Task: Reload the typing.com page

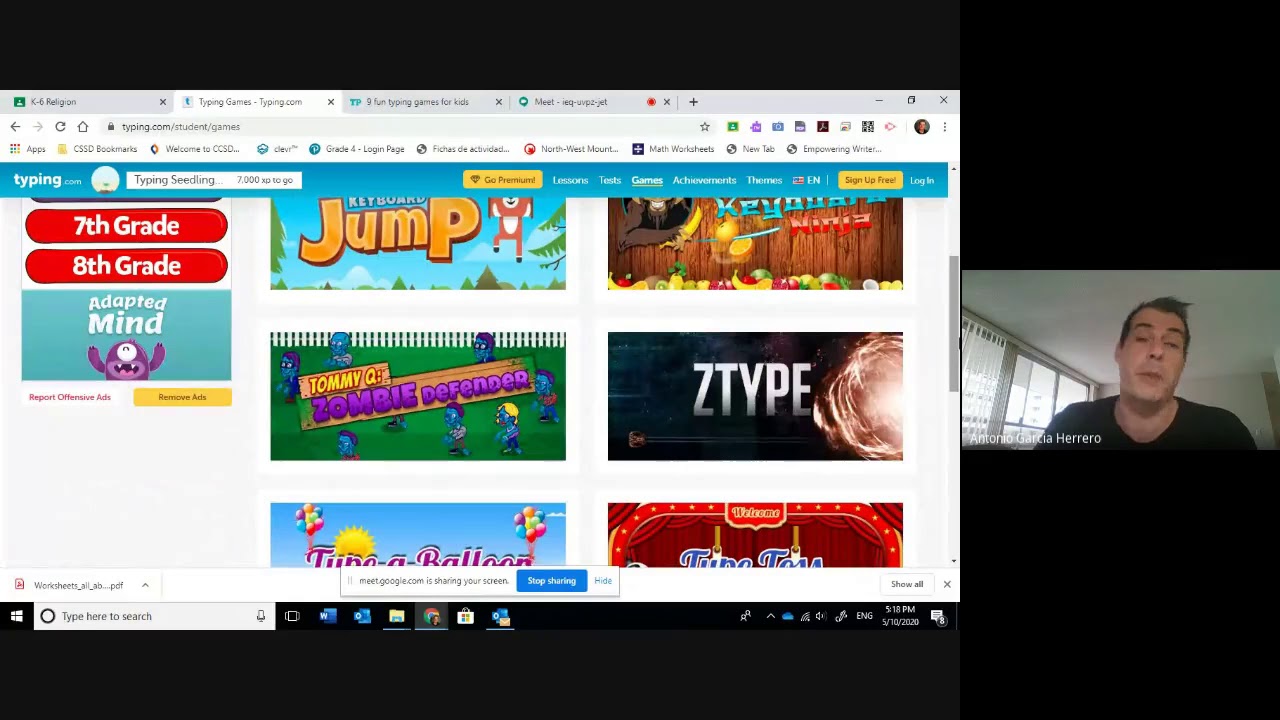Action: pyautogui.click(x=60, y=127)
